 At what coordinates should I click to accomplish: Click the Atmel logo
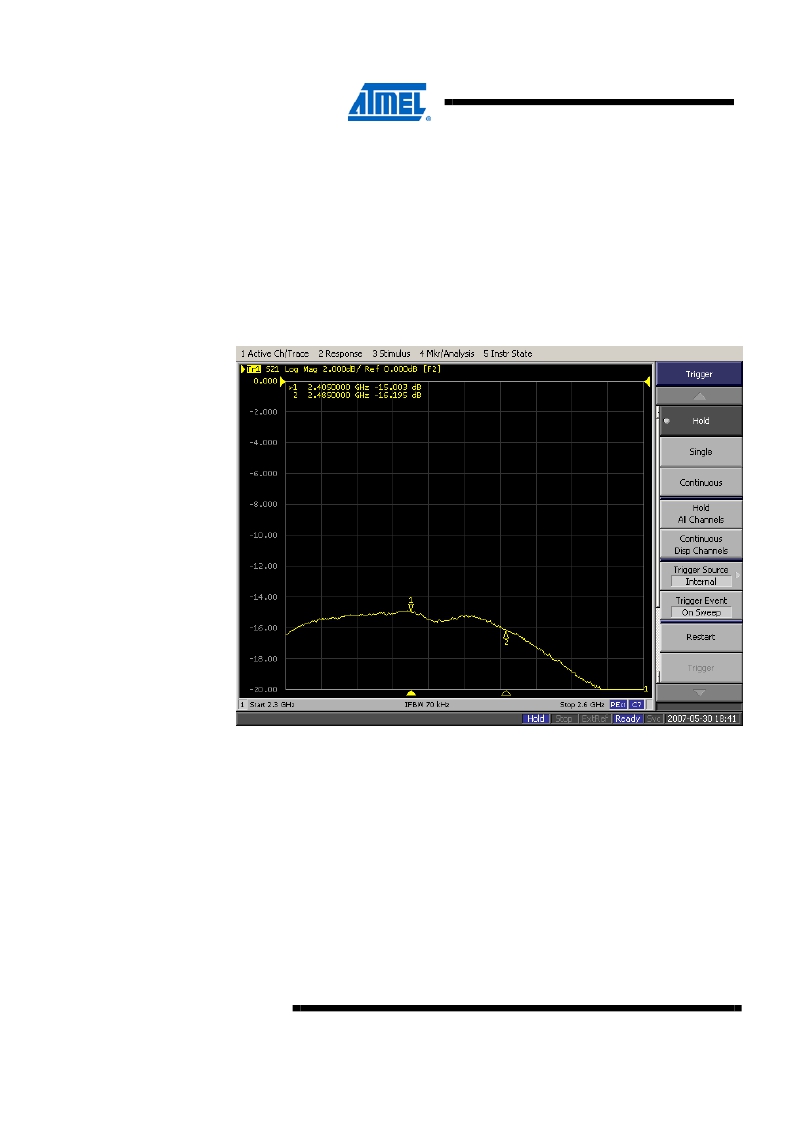pos(389,102)
